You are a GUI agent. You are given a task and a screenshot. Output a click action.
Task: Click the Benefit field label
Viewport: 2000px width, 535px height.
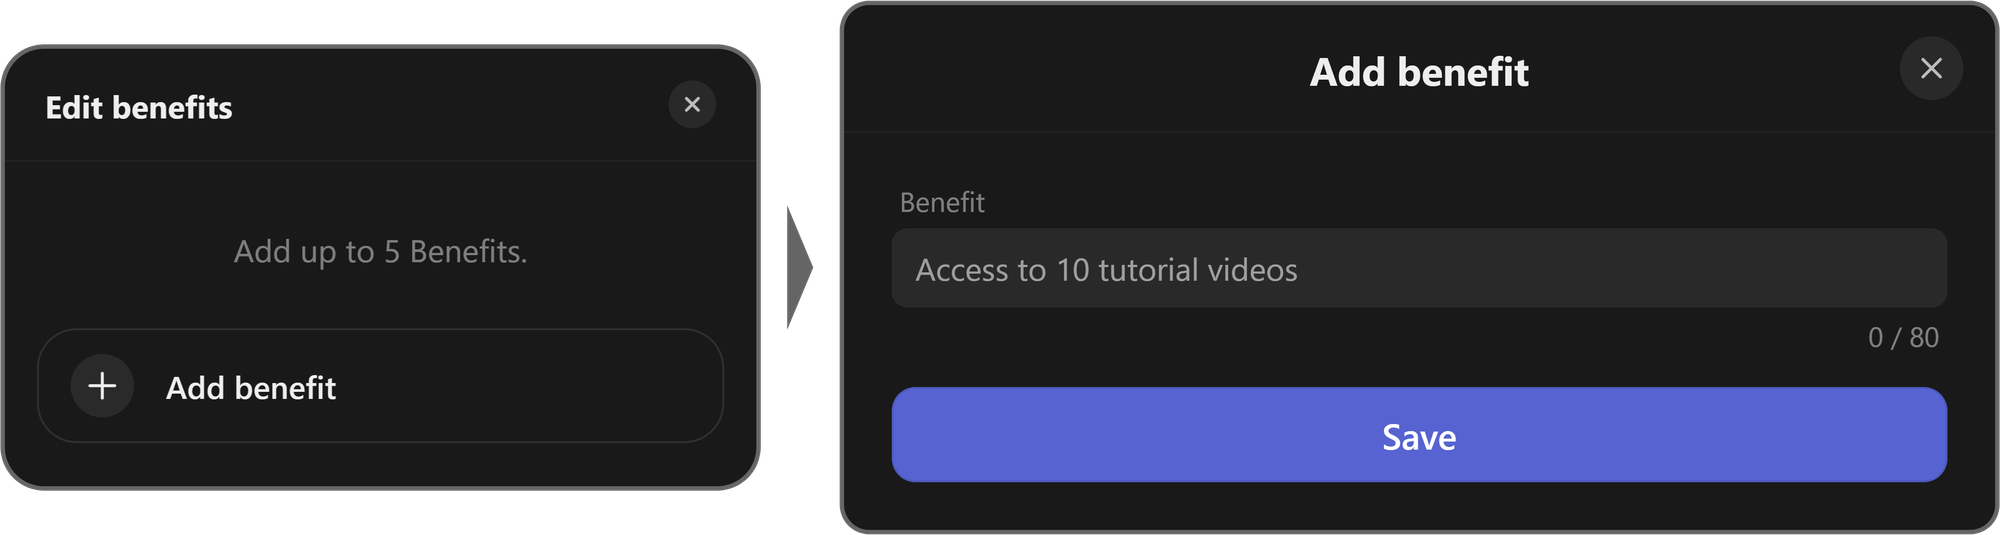pos(942,203)
